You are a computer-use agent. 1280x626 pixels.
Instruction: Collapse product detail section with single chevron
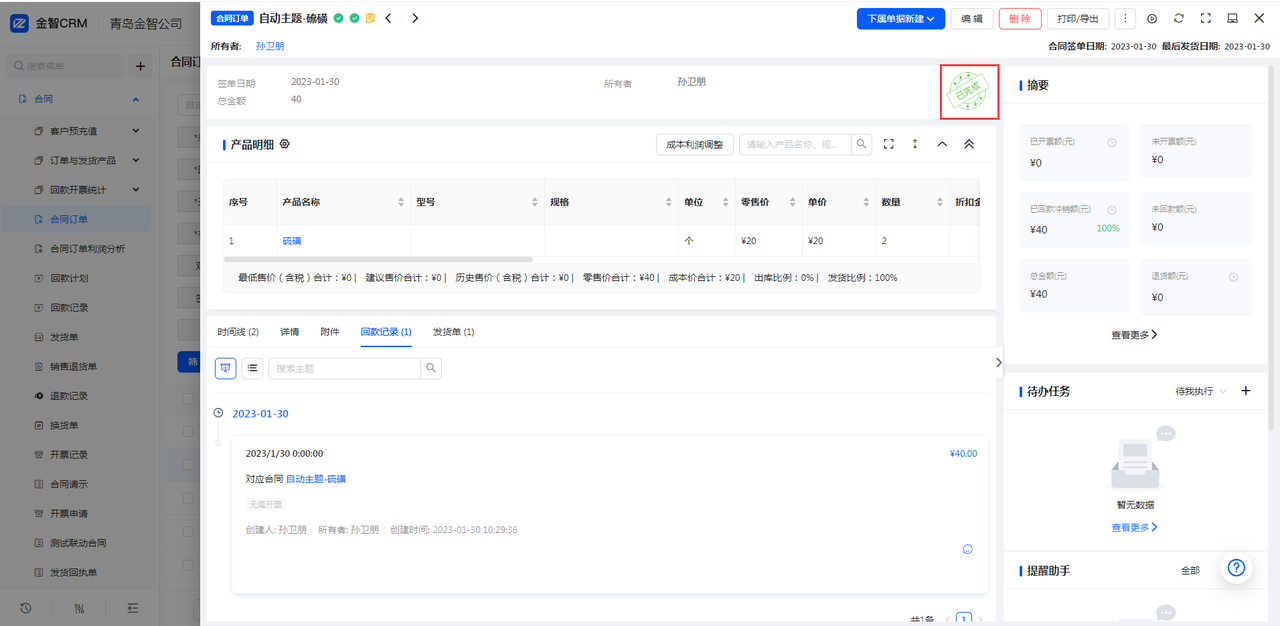tap(942, 144)
